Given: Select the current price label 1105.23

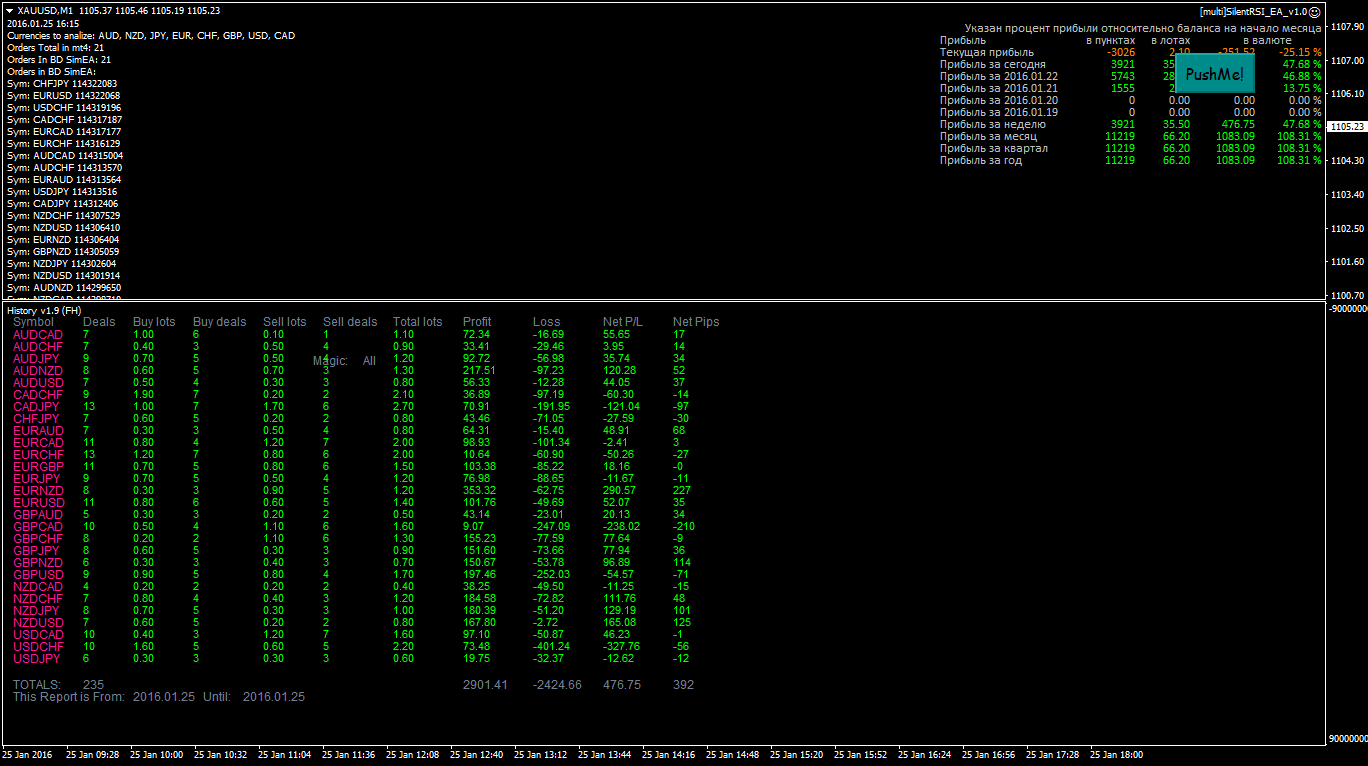Looking at the screenshot, I should coord(1348,126).
